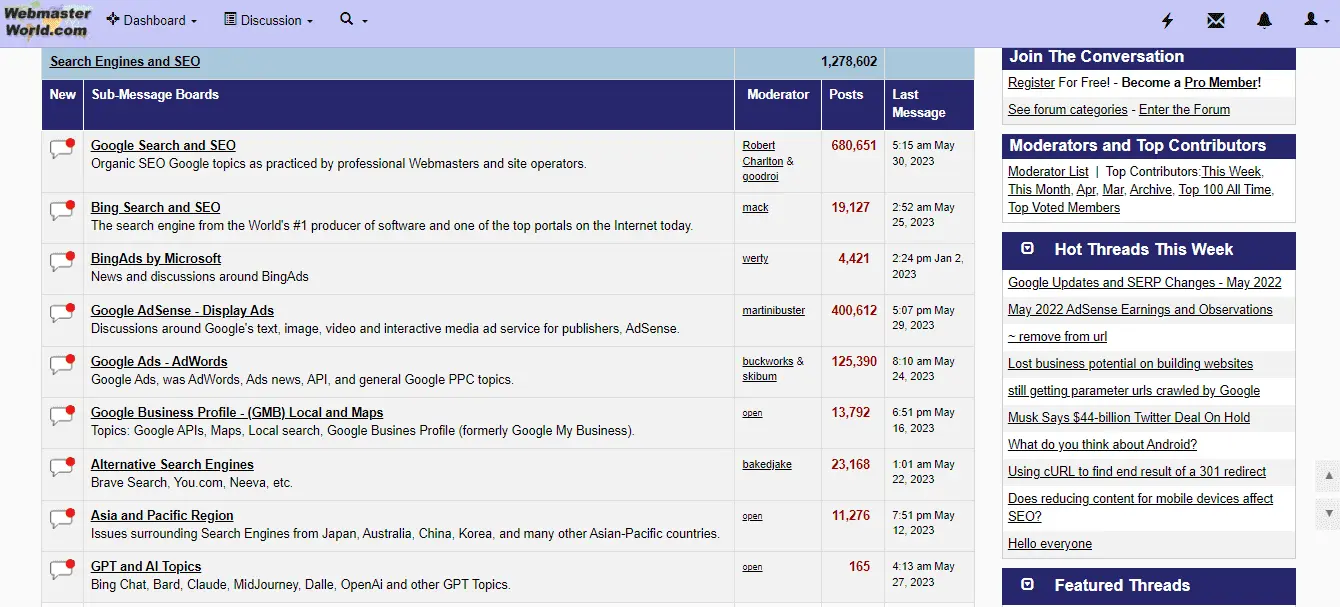
Task: Open the Alternative Search Engines board
Action: click(x=172, y=465)
